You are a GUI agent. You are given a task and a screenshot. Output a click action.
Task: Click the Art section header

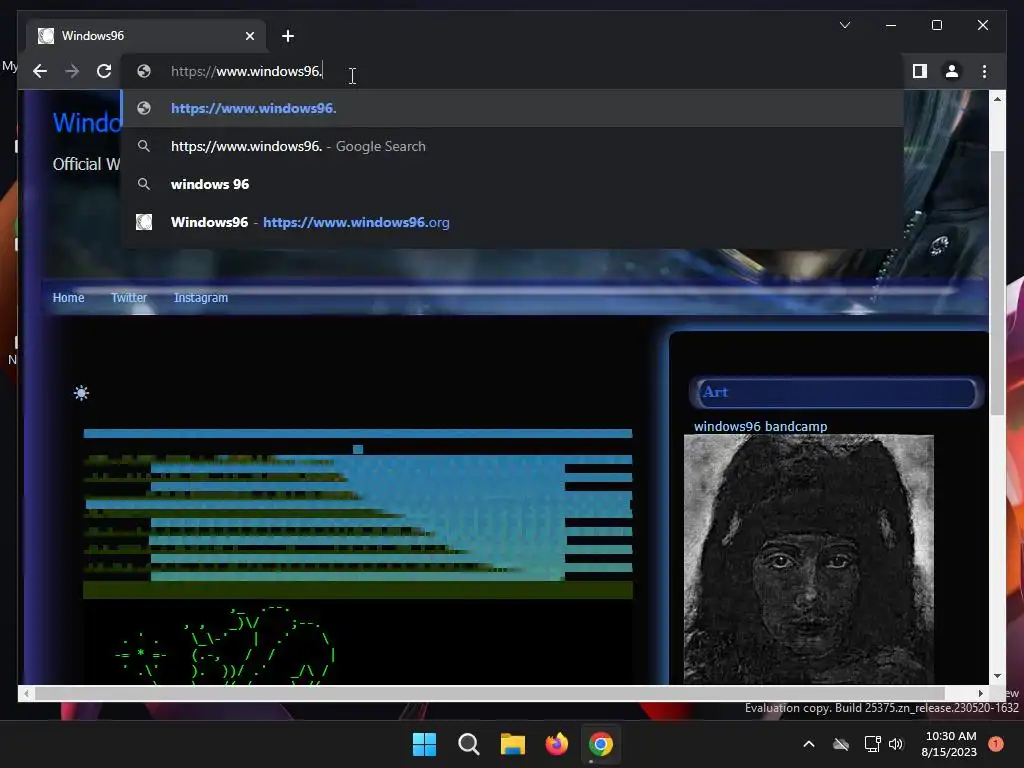click(836, 392)
